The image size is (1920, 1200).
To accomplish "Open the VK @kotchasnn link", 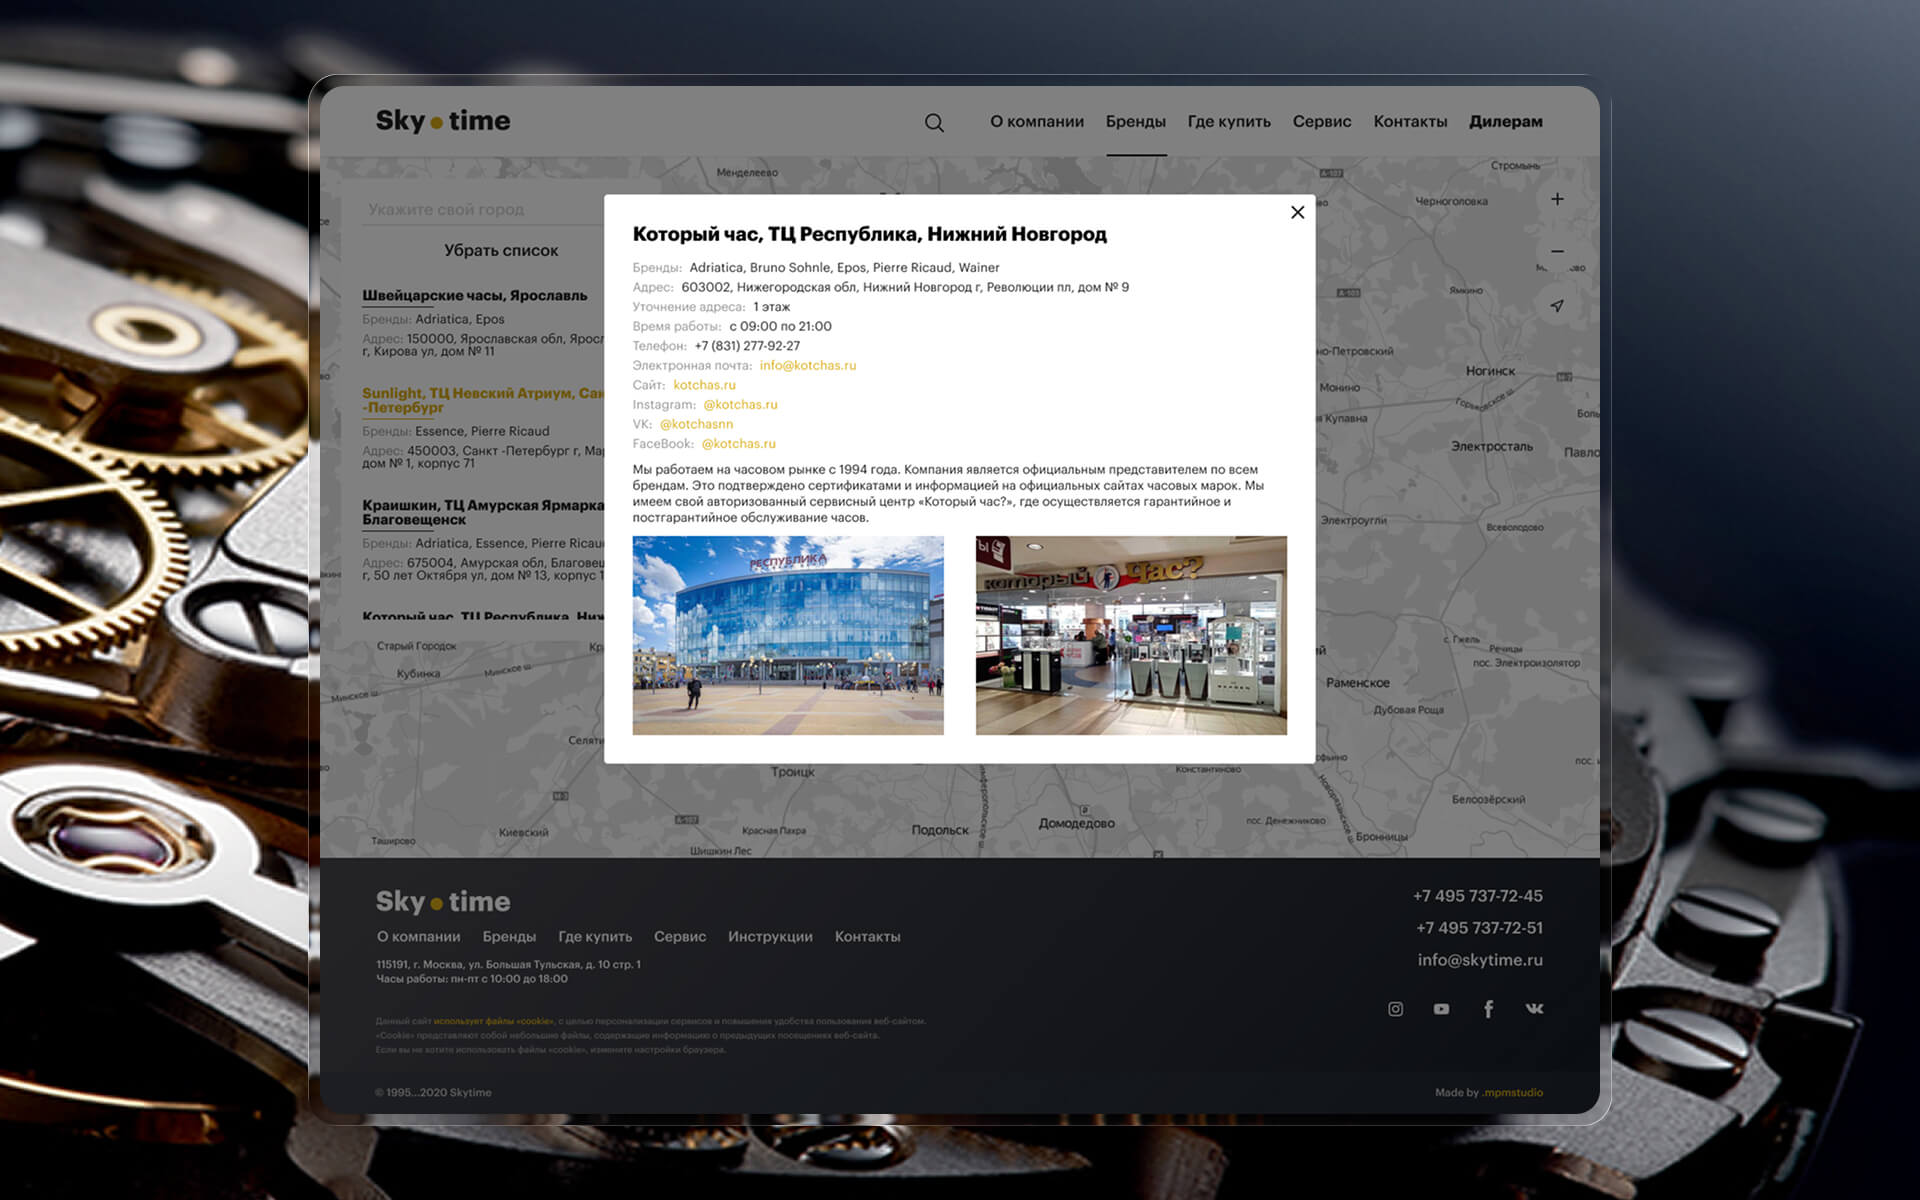I will [x=696, y=424].
